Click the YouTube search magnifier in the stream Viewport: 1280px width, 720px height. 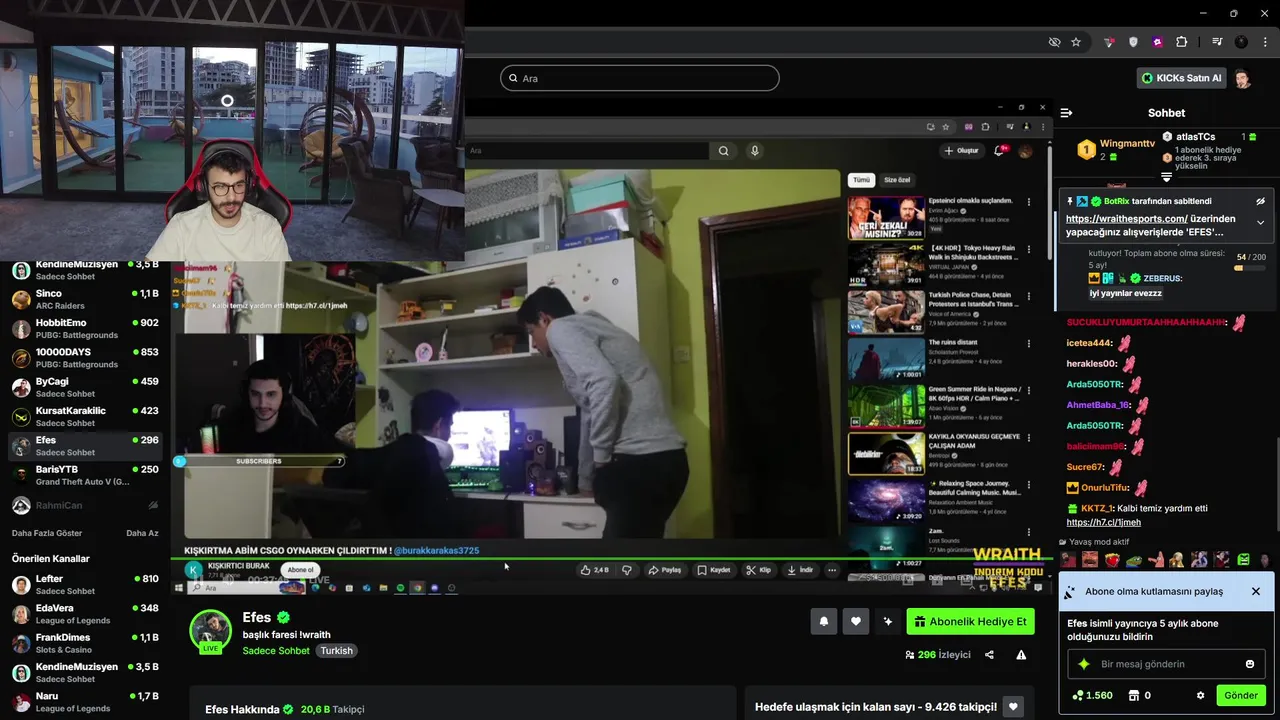point(723,151)
